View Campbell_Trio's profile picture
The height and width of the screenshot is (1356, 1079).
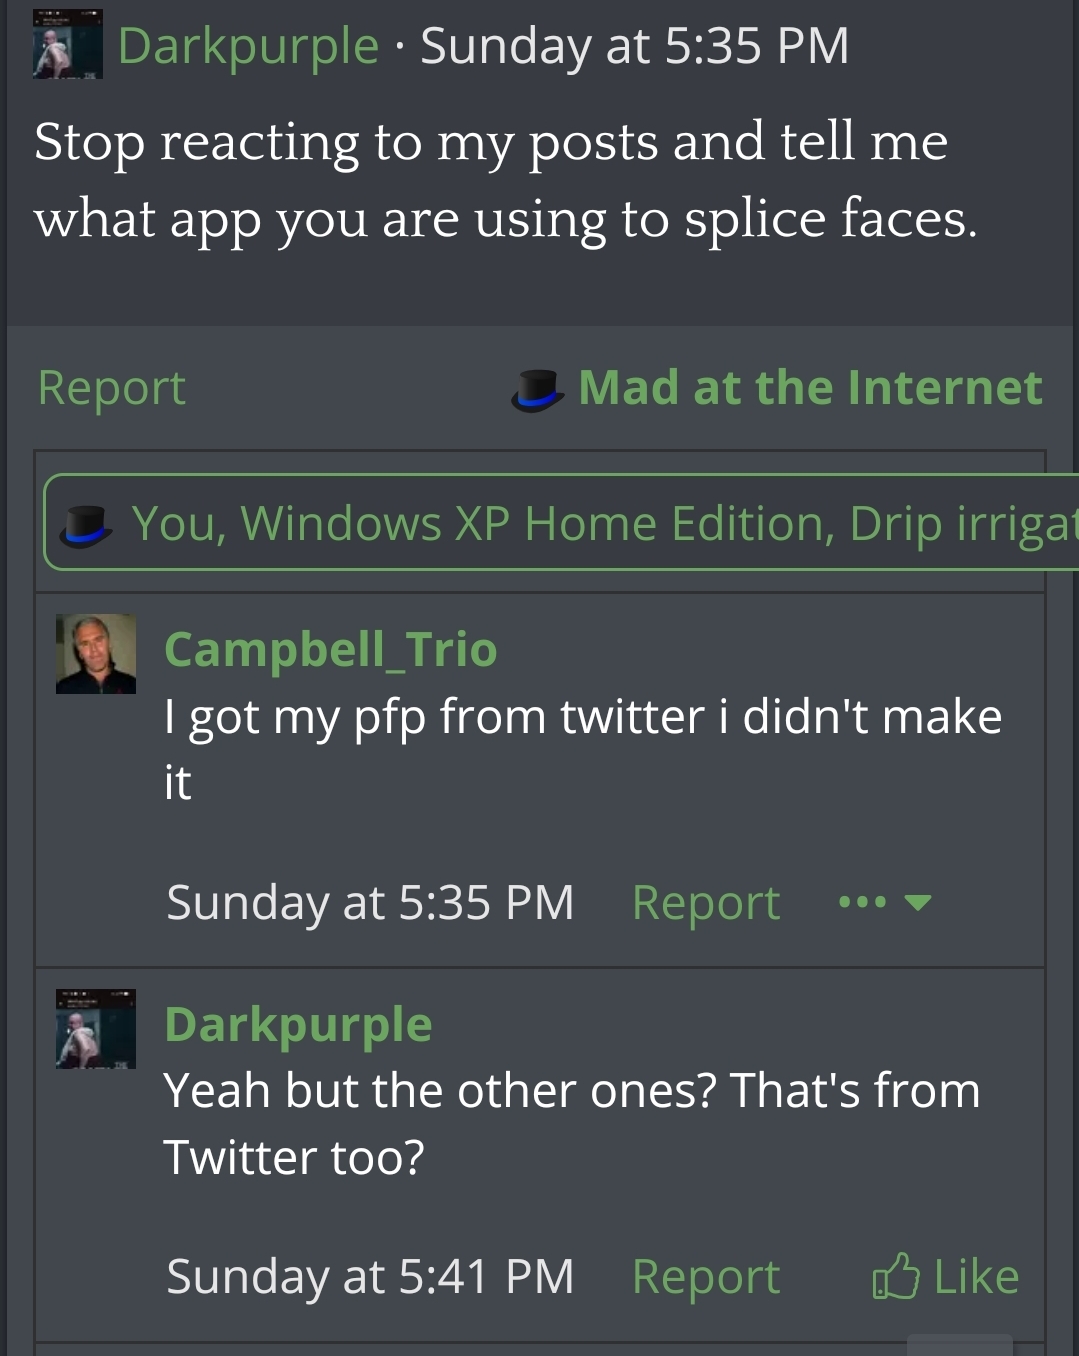[x=96, y=654]
